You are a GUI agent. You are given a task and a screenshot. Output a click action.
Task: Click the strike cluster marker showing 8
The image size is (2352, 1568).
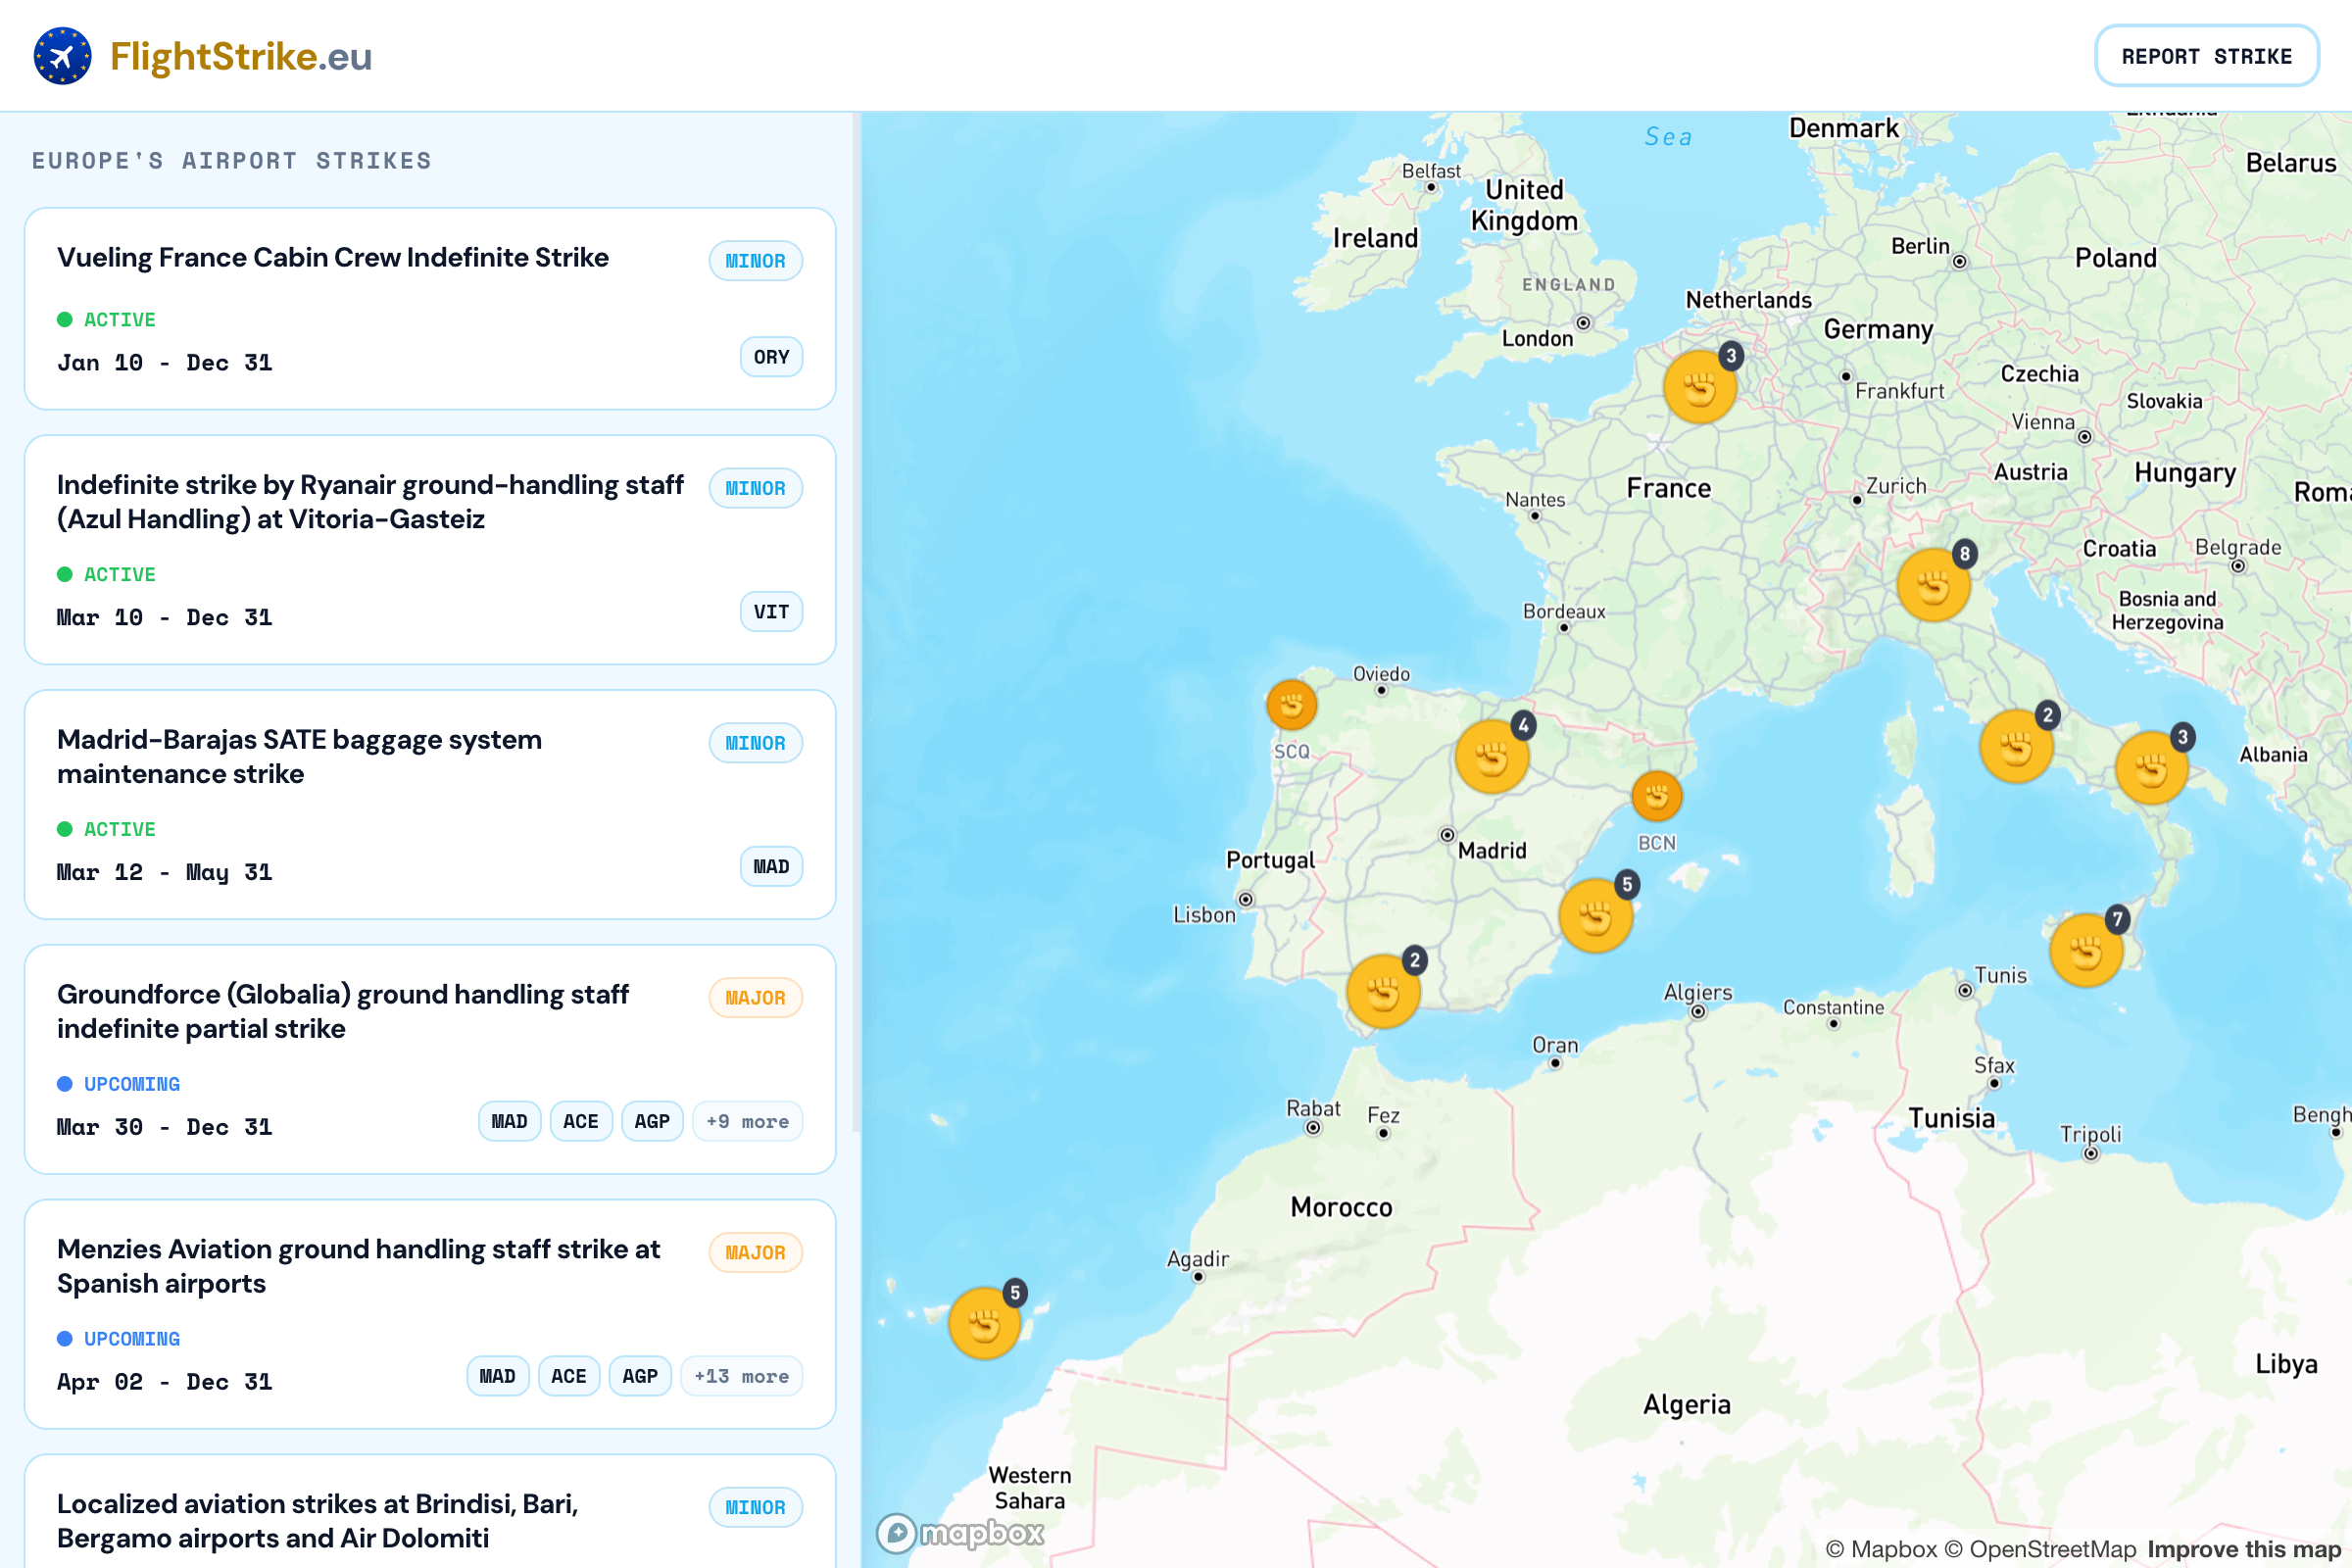pyautogui.click(x=1933, y=586)
